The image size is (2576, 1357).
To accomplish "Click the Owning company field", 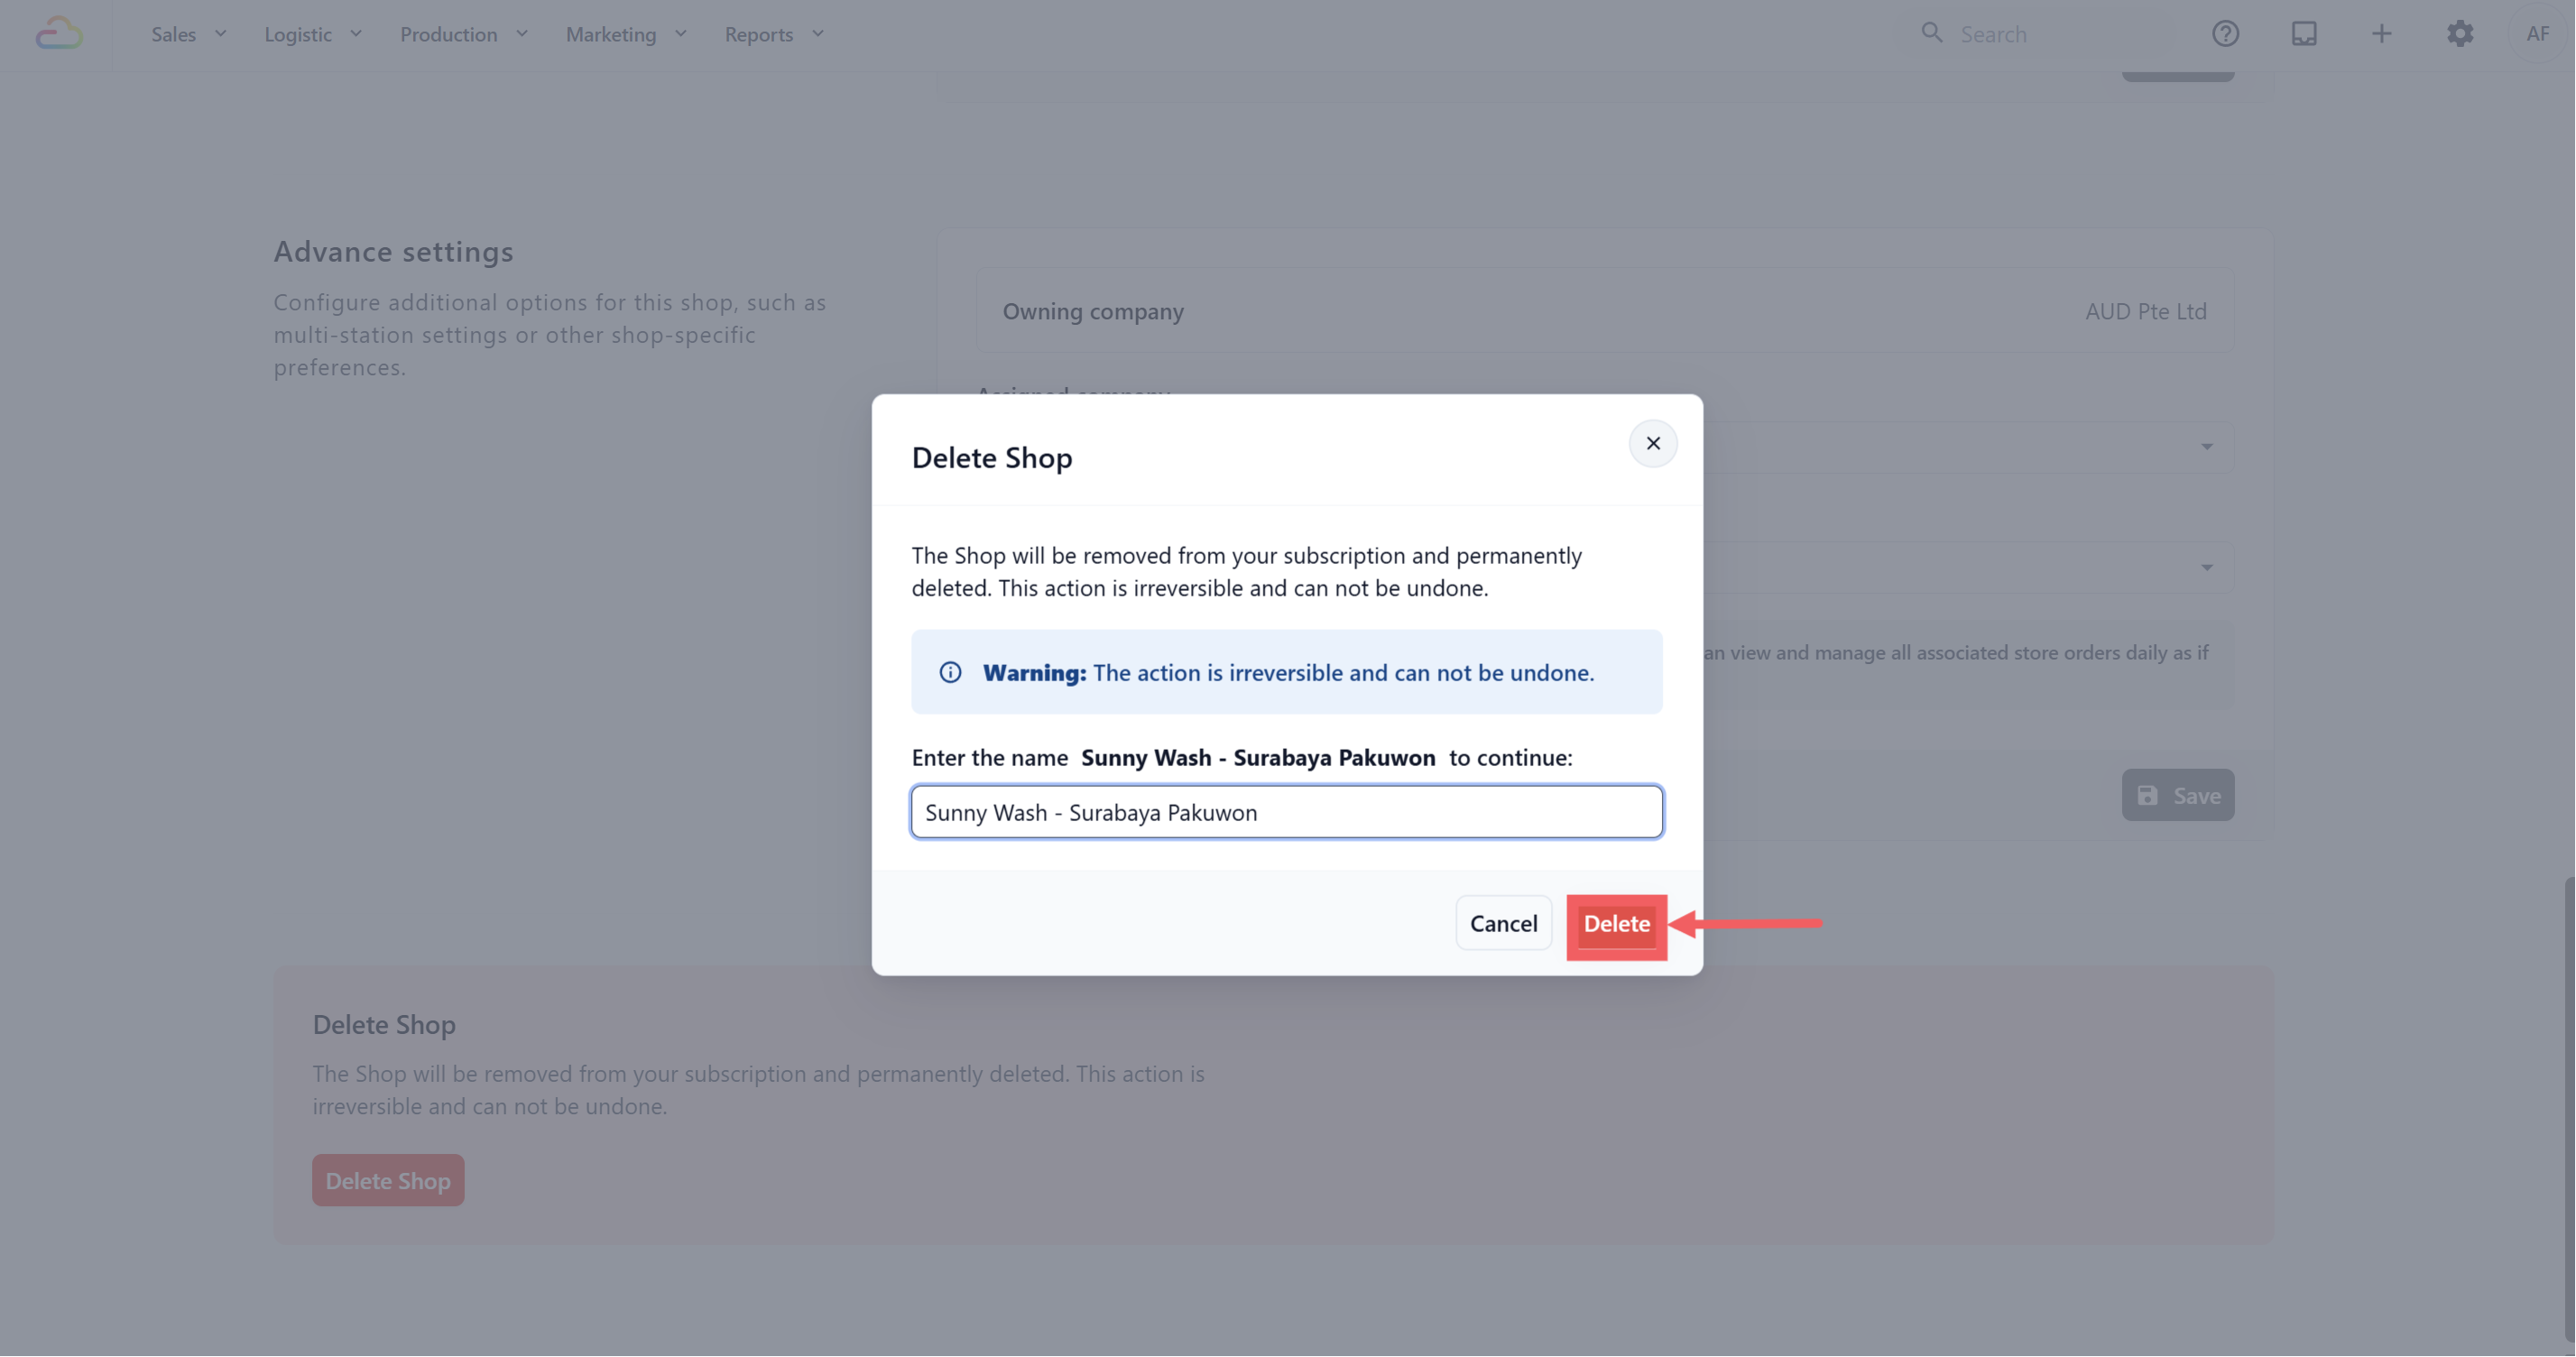I will point(1605,311).
